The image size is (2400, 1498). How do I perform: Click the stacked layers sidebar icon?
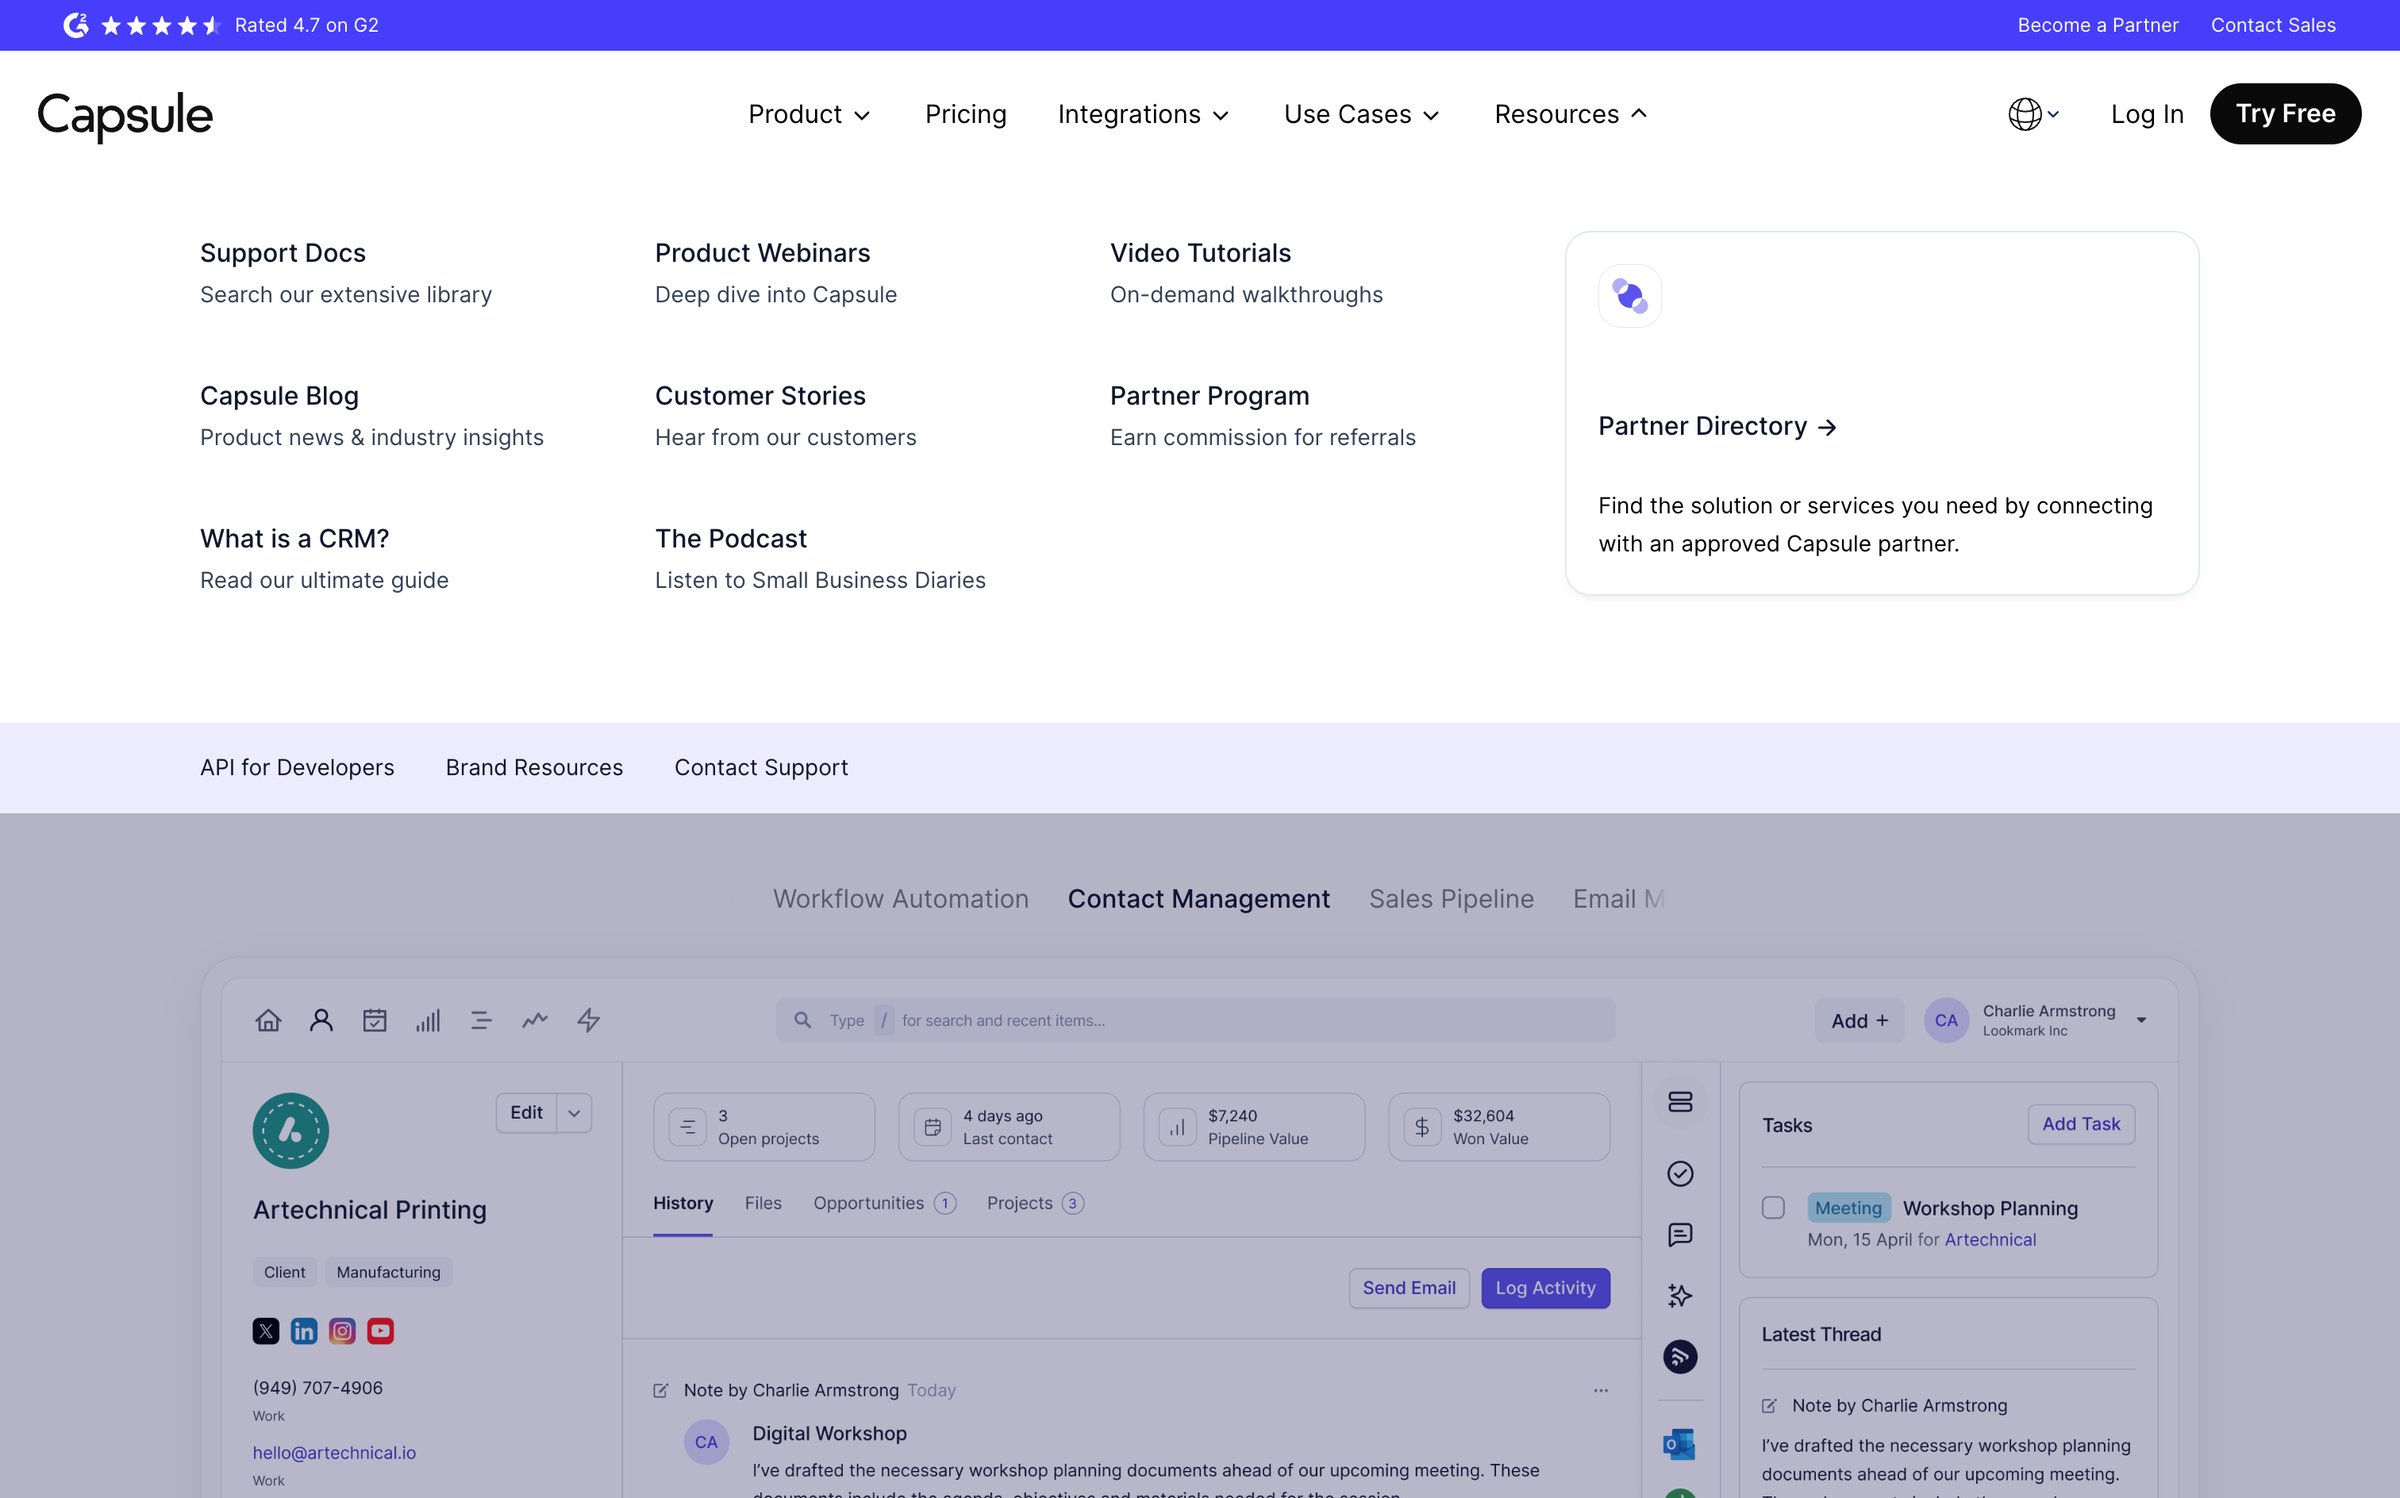(x=1680, y=1102)
